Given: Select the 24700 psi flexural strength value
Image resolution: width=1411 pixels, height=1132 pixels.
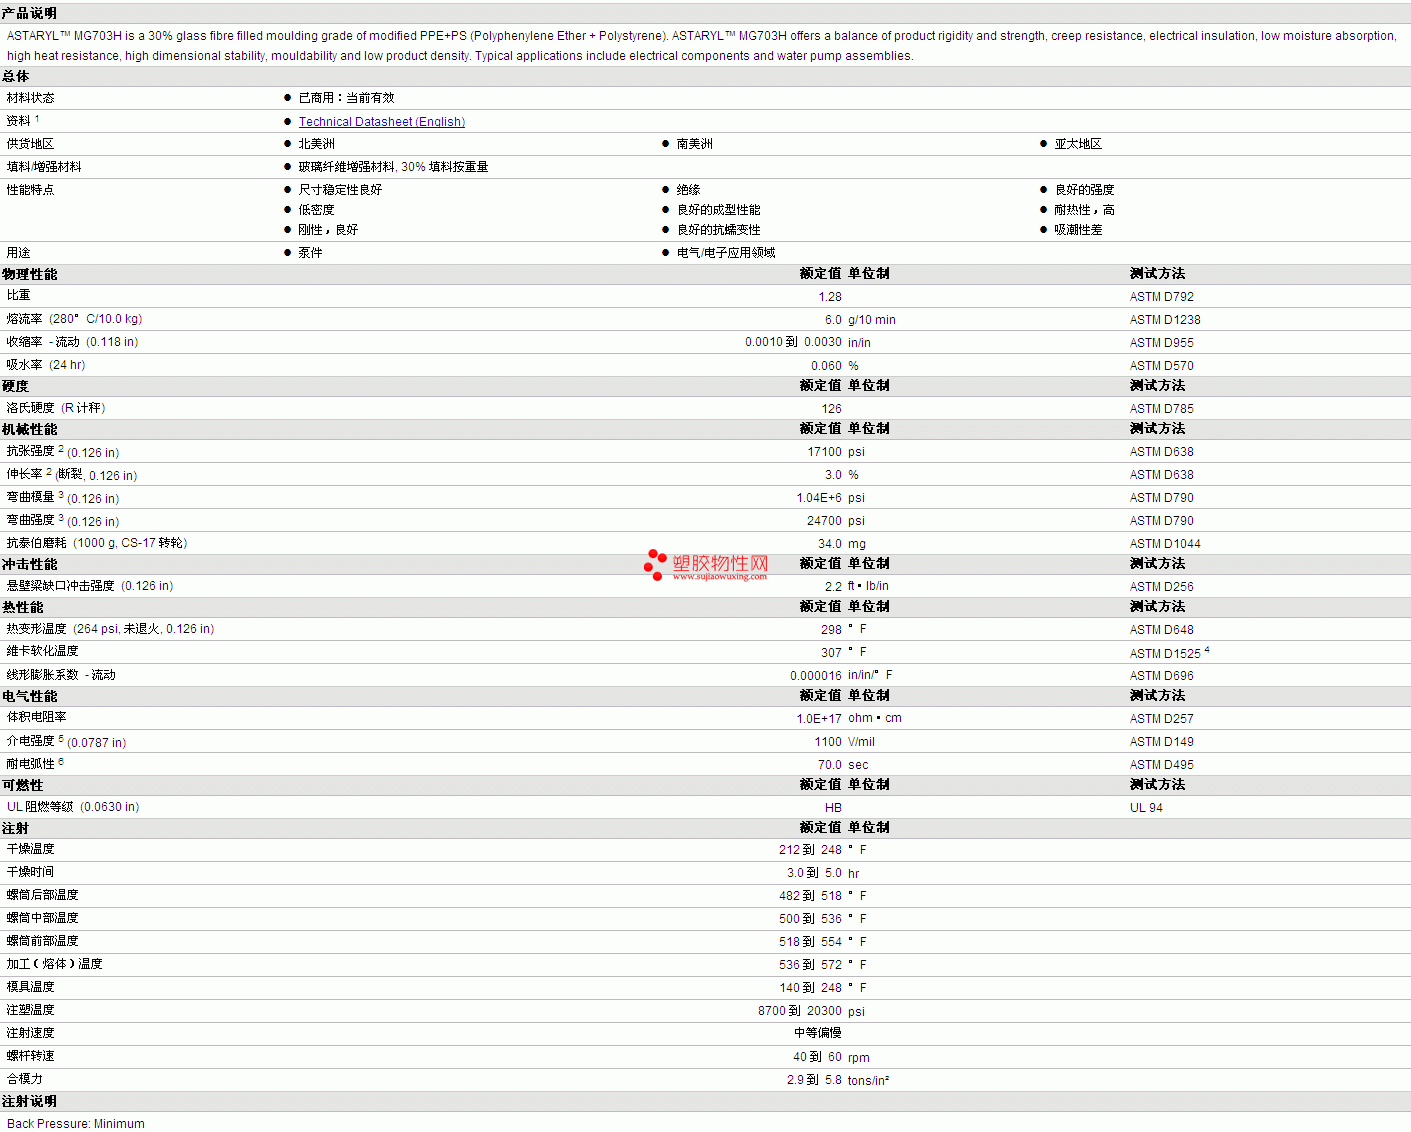Looking at the screenshot, I should [x=836, y=521].
